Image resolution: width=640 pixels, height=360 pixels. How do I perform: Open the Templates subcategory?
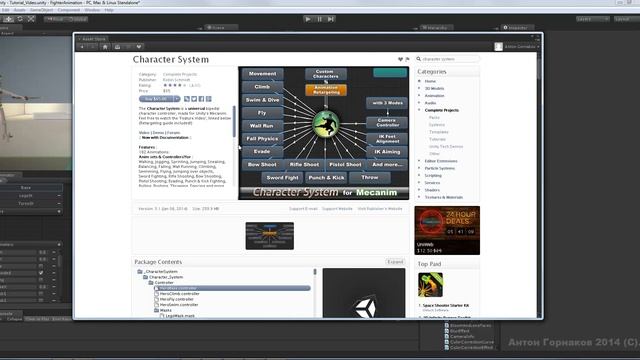pos(439,132)
